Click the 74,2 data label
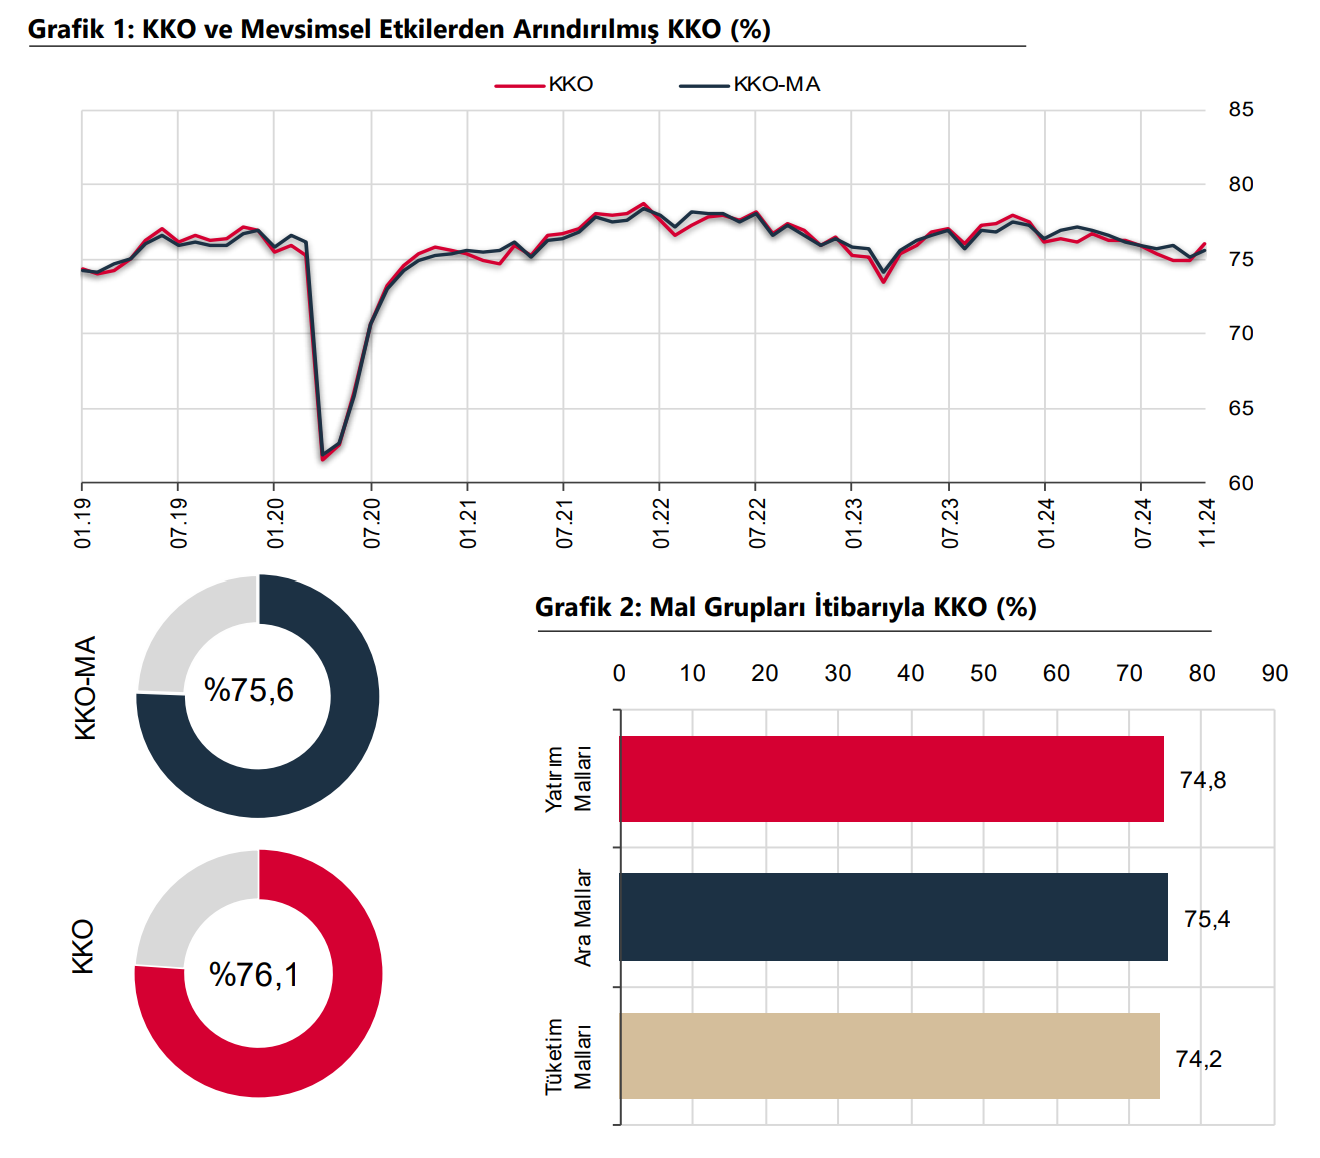This screenshot has width=1320, height=1158. pyautogui.click(x=1198, y=1059)
